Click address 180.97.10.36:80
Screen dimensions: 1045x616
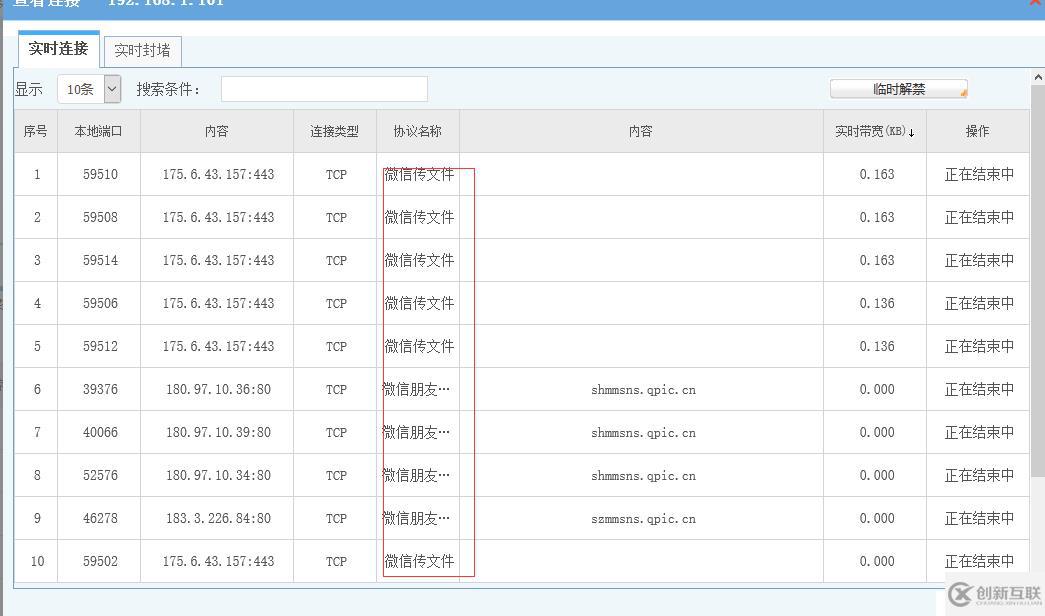(219, 389)
